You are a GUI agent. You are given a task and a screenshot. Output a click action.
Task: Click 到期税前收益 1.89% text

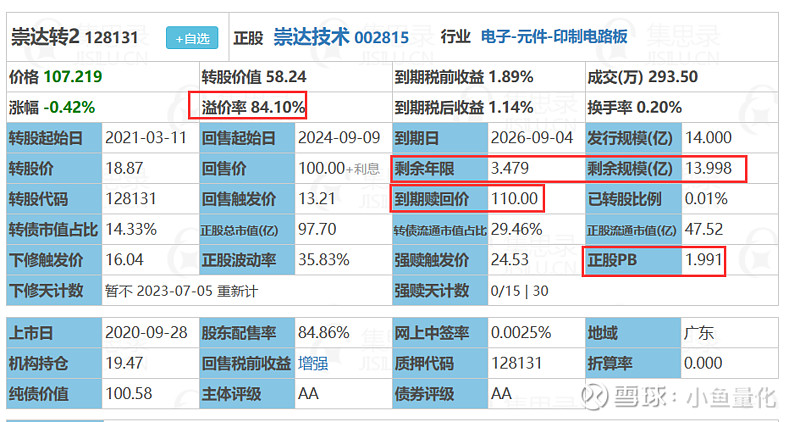click(x=464, y=77)
